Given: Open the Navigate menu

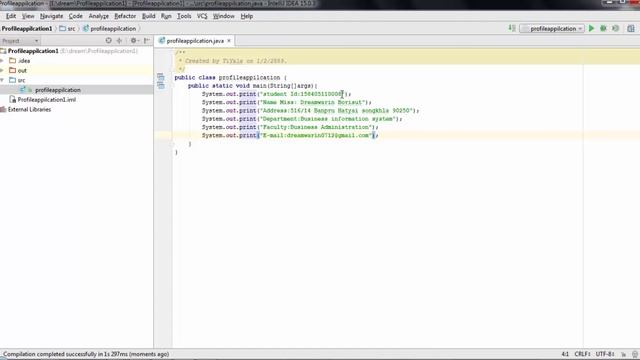Looking at the screenshot, I should (51, 16).
